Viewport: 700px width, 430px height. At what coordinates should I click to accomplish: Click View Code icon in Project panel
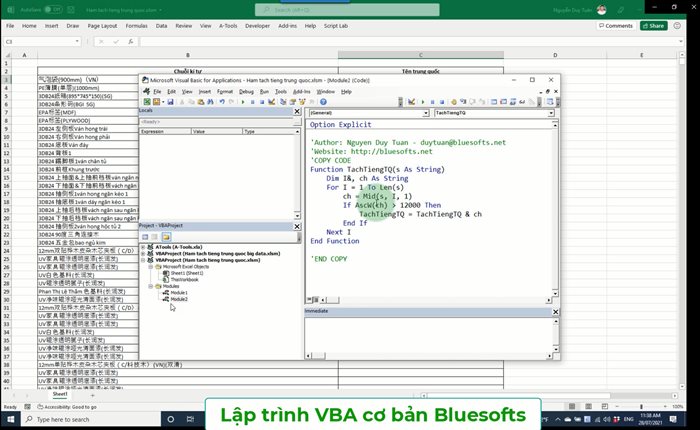[144, 236]
